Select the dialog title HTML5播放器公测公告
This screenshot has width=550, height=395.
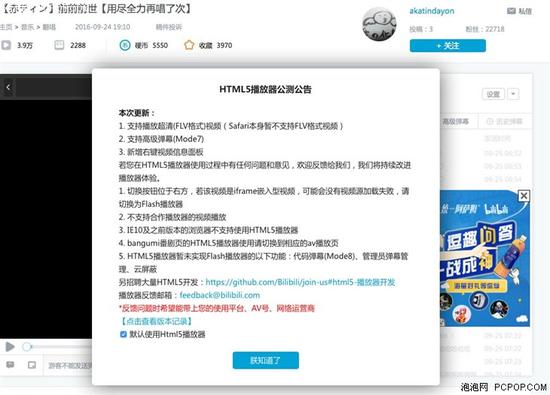266,89
